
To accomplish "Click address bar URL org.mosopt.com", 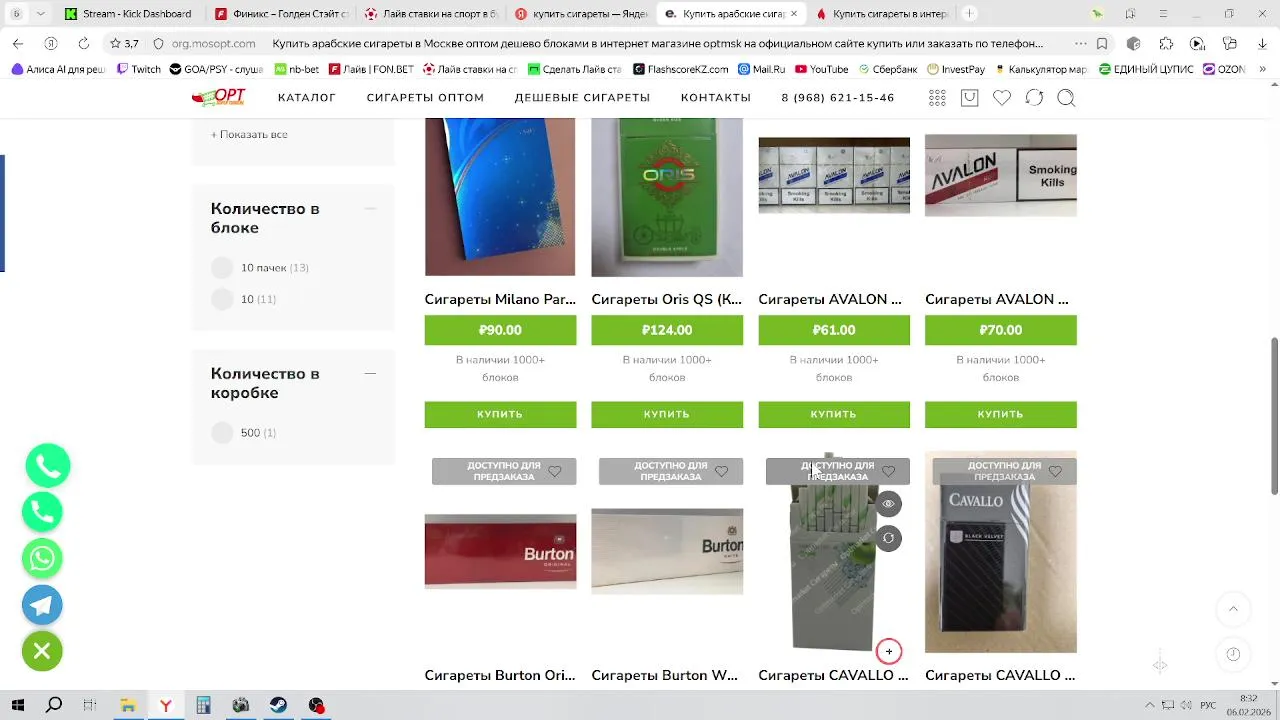I will point(213,44).
